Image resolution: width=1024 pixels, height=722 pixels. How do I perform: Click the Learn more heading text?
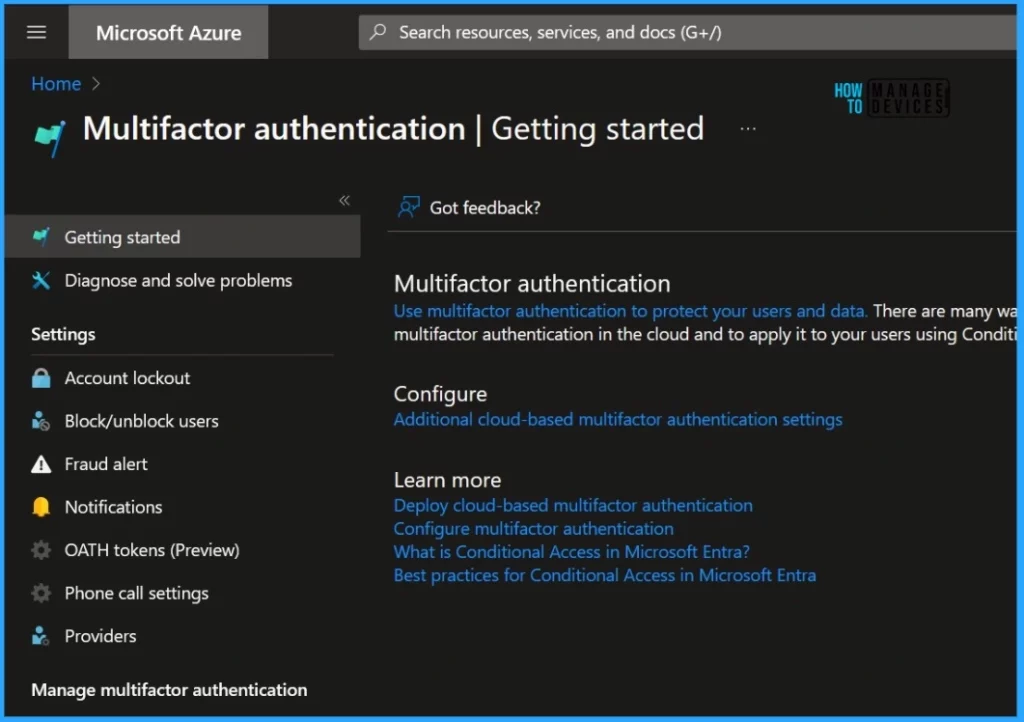pos(447,480)
